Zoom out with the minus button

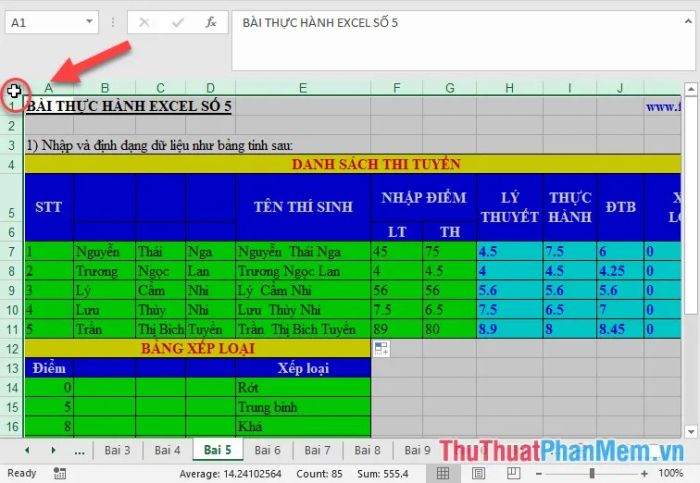(x=539, y=474)
